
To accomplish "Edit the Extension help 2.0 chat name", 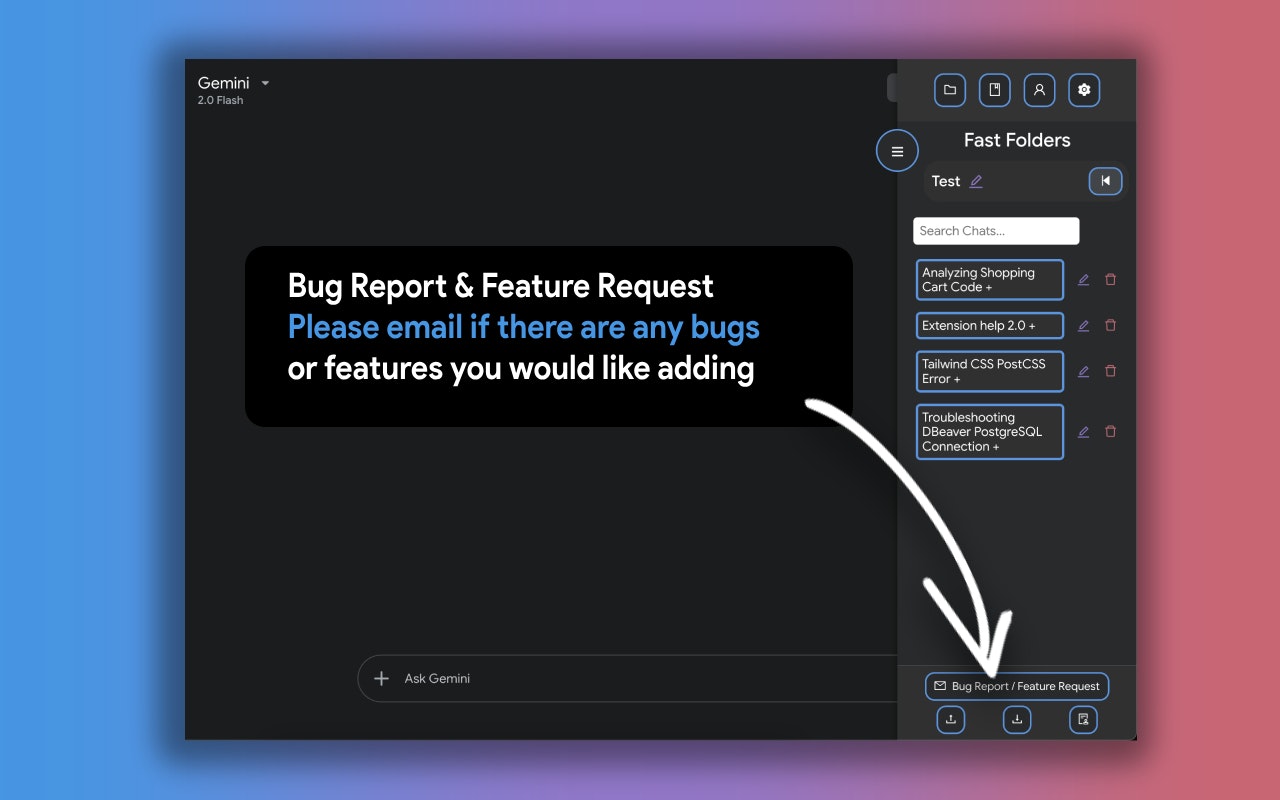I will [1083, 325].
